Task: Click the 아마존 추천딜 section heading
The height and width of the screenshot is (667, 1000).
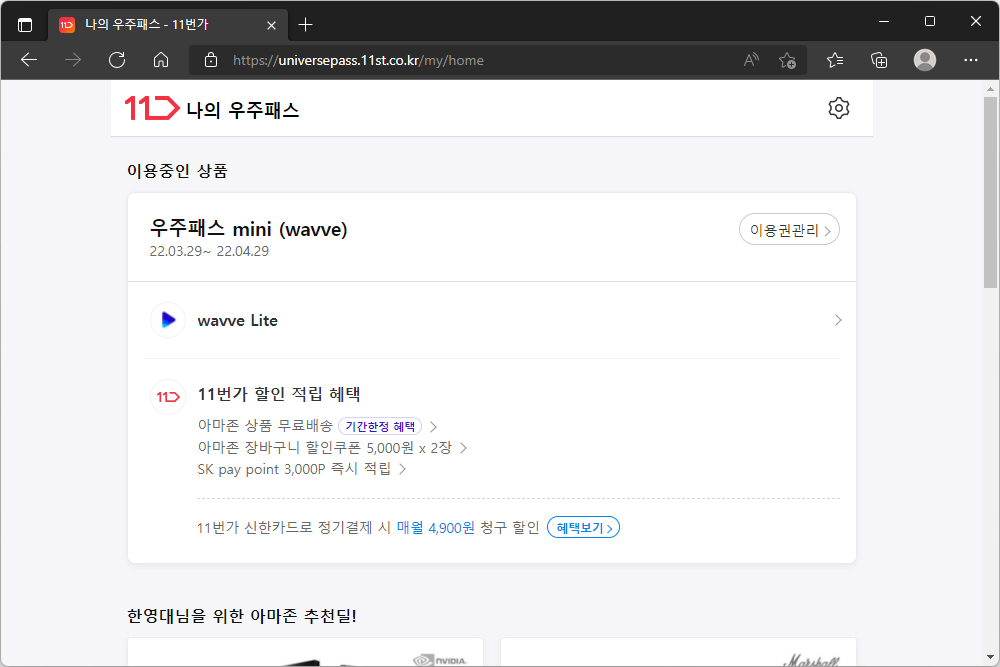Action: tap(241, 616)
